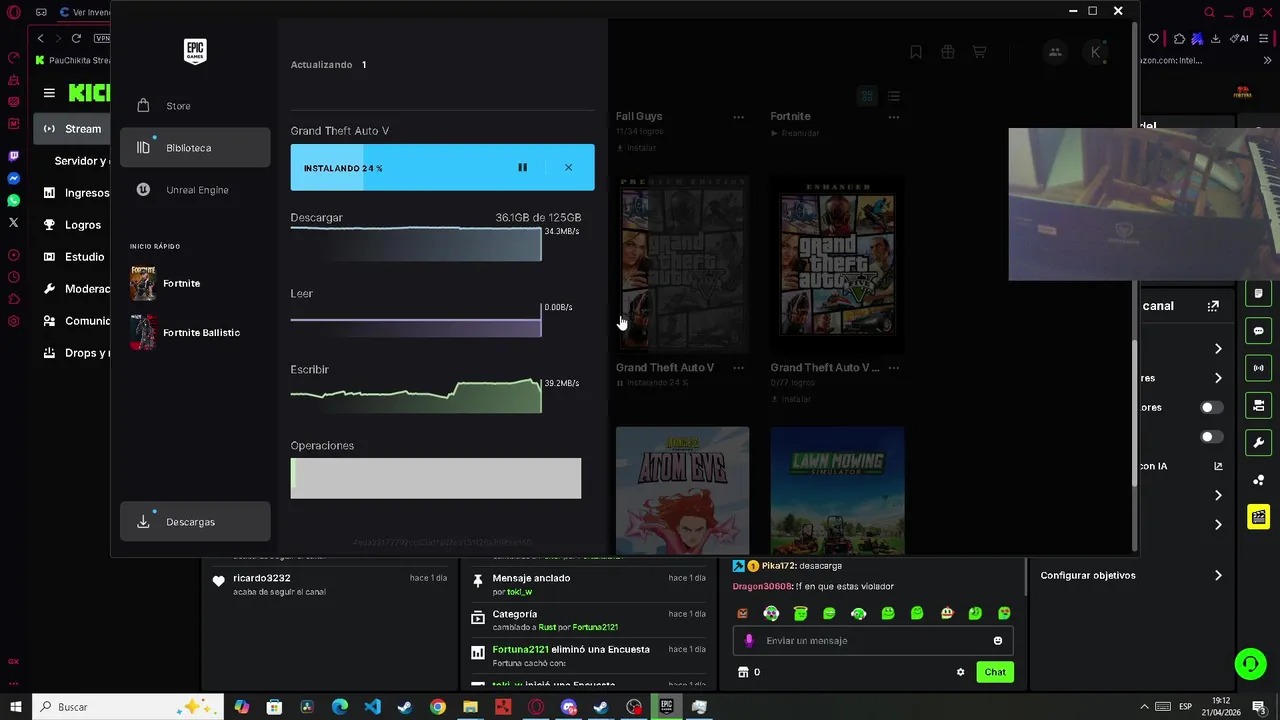Click Instalar under Fall Guys
Screen dimensions: 1280x720
point(636,148)
